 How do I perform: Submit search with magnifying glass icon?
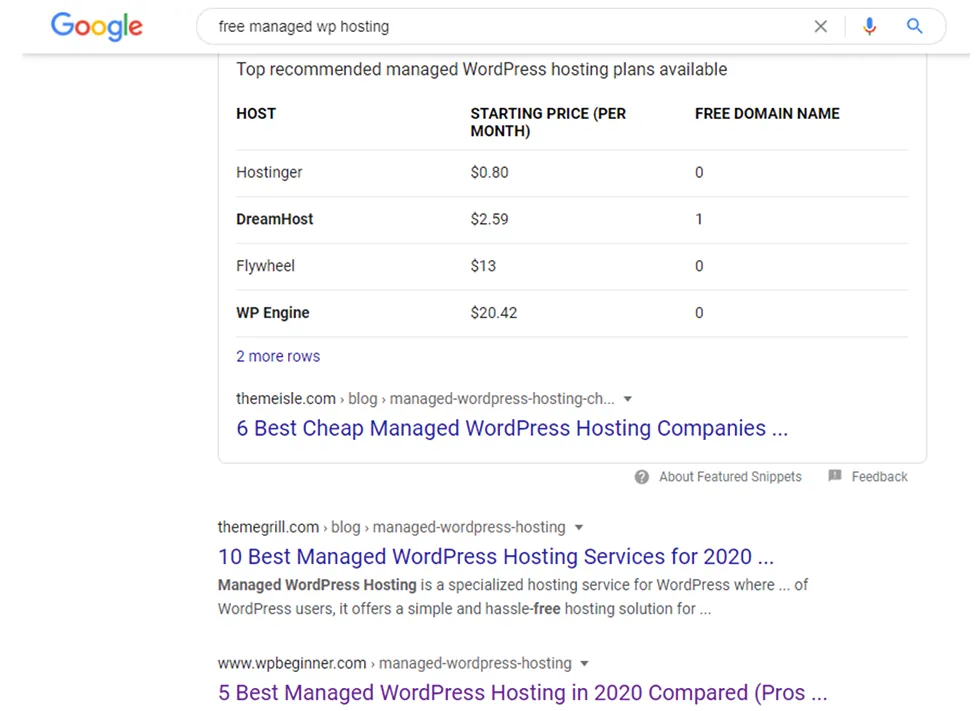pos(914,26)
